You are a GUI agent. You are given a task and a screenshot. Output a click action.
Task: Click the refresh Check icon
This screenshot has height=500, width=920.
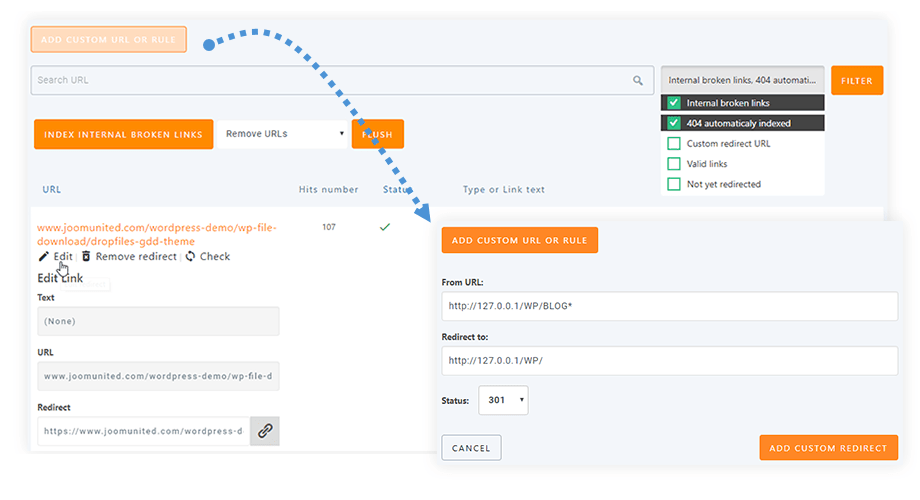190,257
